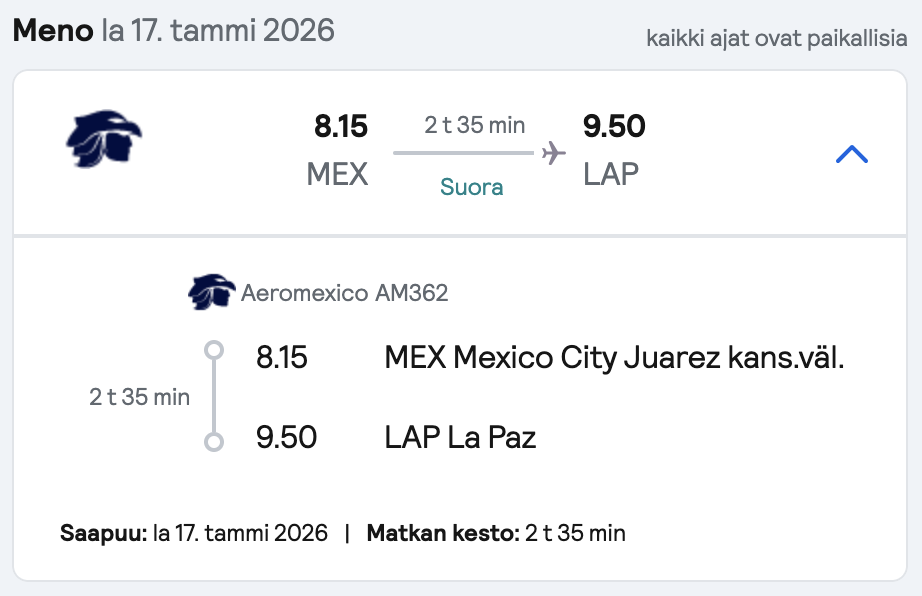Click the departure stop circle on timeline
This screenshot has height=596, width=922.
point(214,350)
